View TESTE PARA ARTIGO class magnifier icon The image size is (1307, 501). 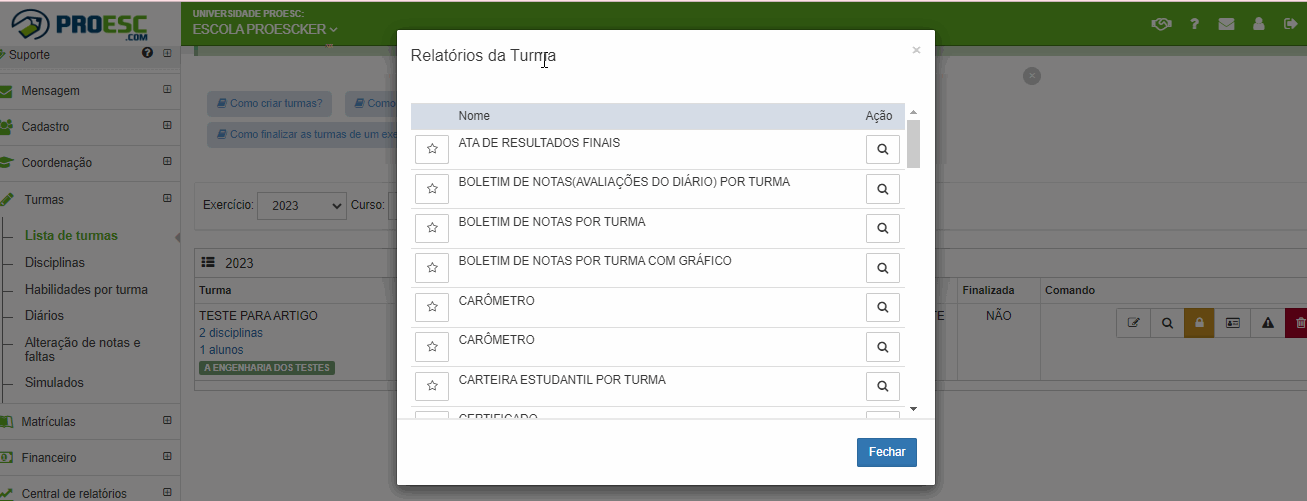click(1167, 323)
